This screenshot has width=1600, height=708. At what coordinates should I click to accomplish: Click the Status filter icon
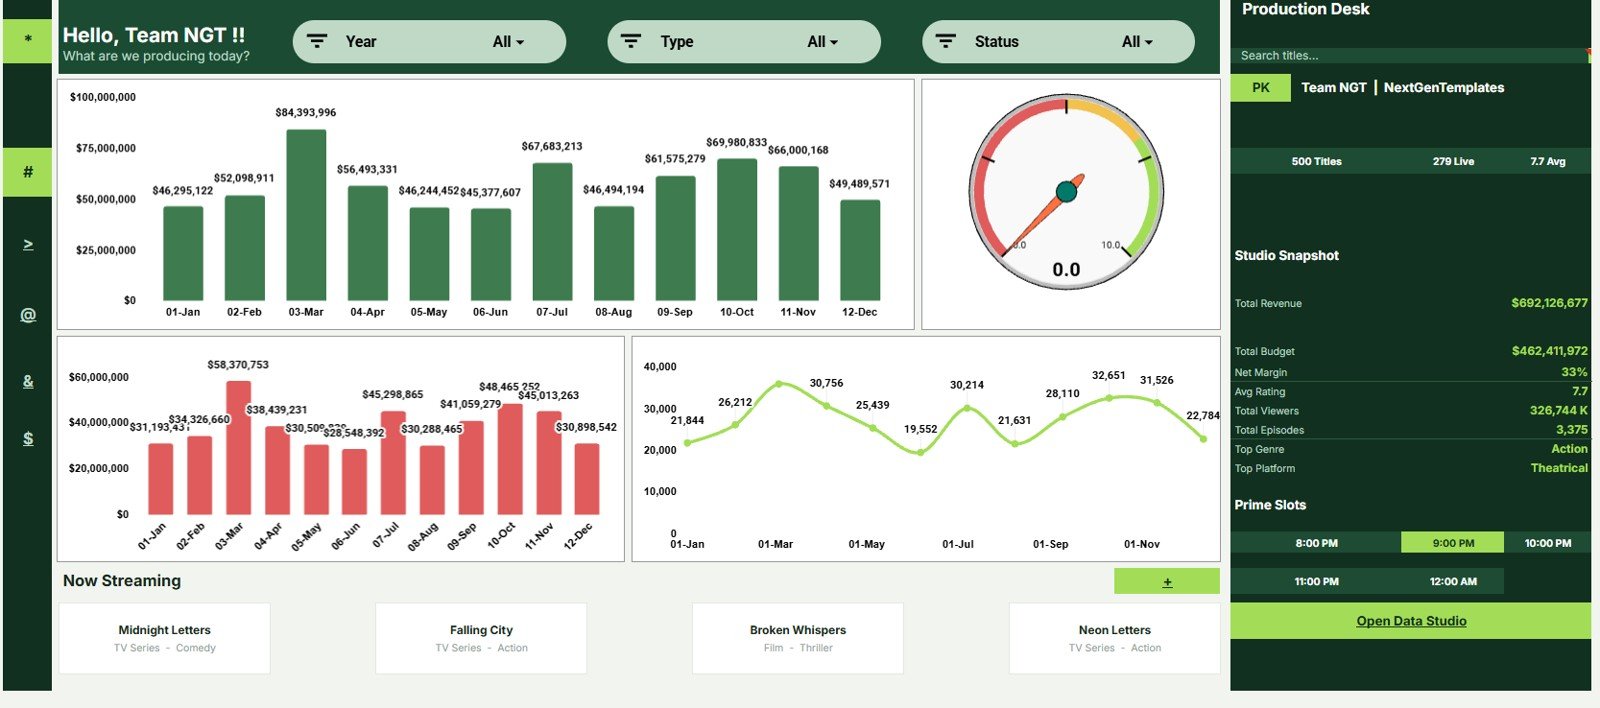945,41
